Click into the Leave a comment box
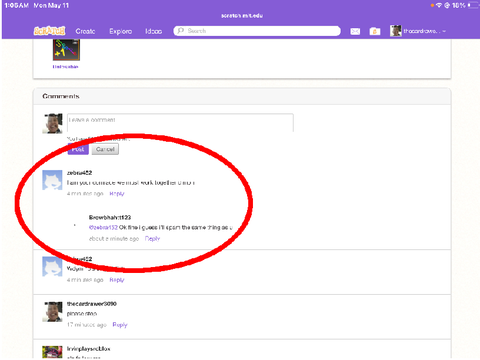This screenshot has height=360, width=480. point(180,123)
